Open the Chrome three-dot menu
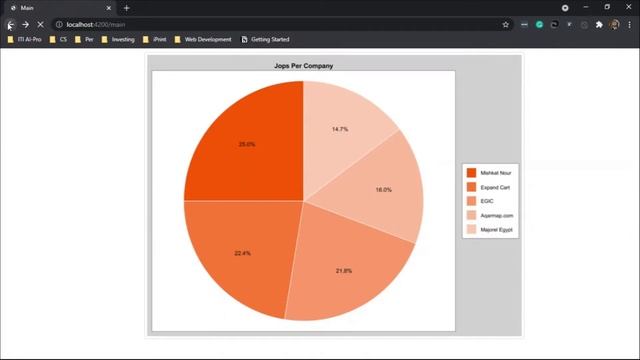 629,24
